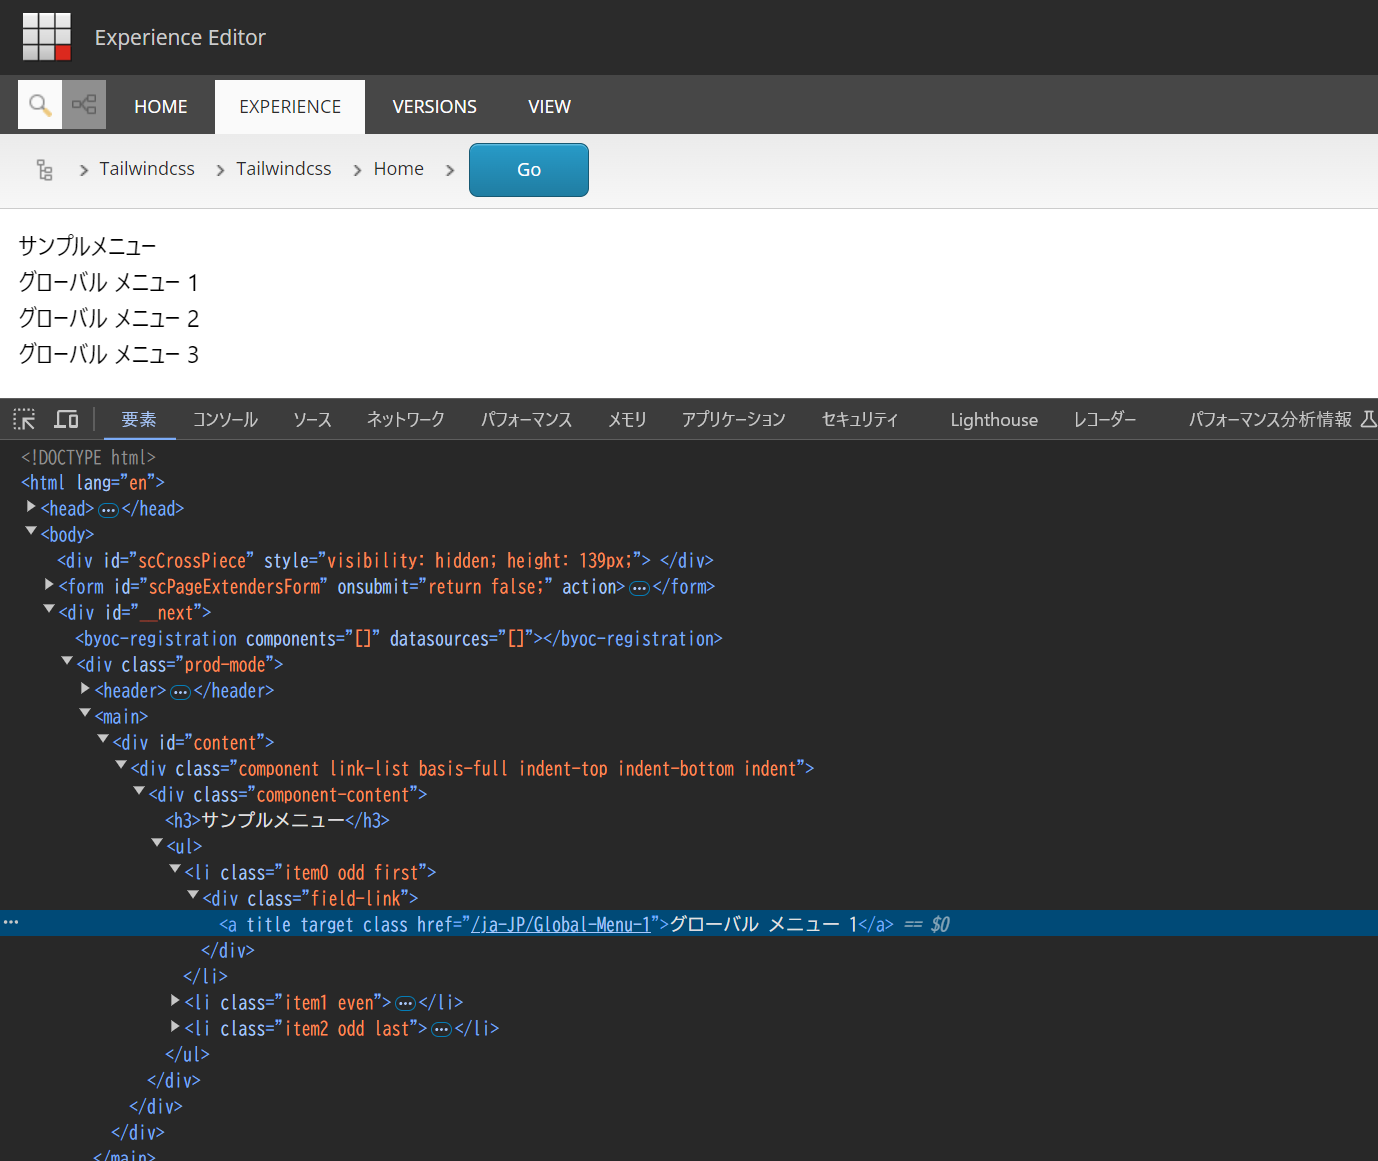1378x1161 pixels.
Task: Expand the scPageExtendersForm form node
Action: coord(49,585)
